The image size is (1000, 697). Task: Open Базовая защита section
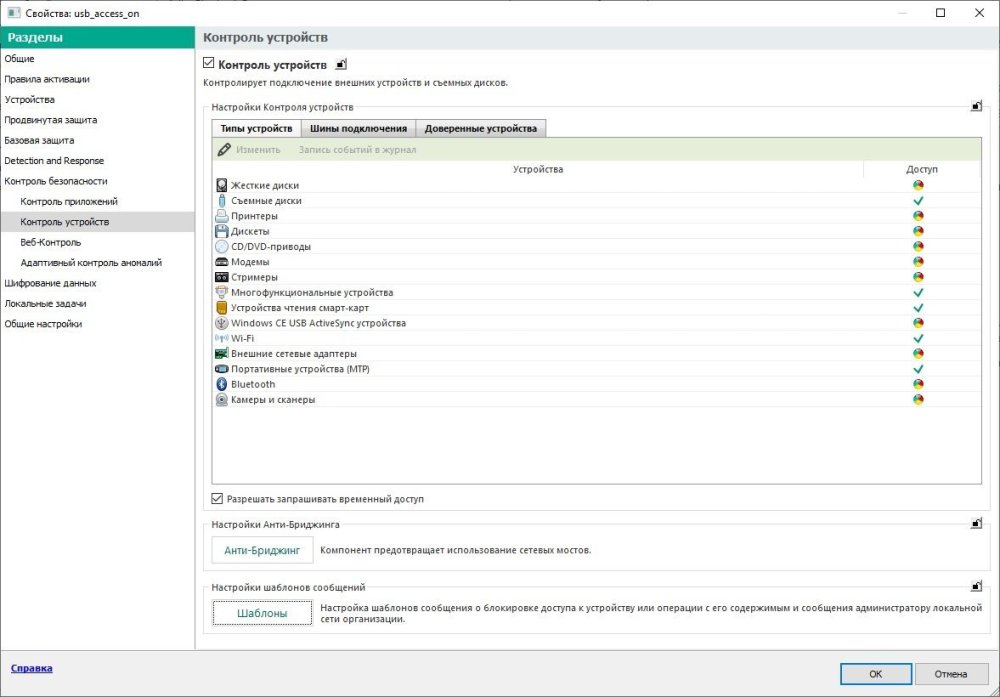pos(39,140)
